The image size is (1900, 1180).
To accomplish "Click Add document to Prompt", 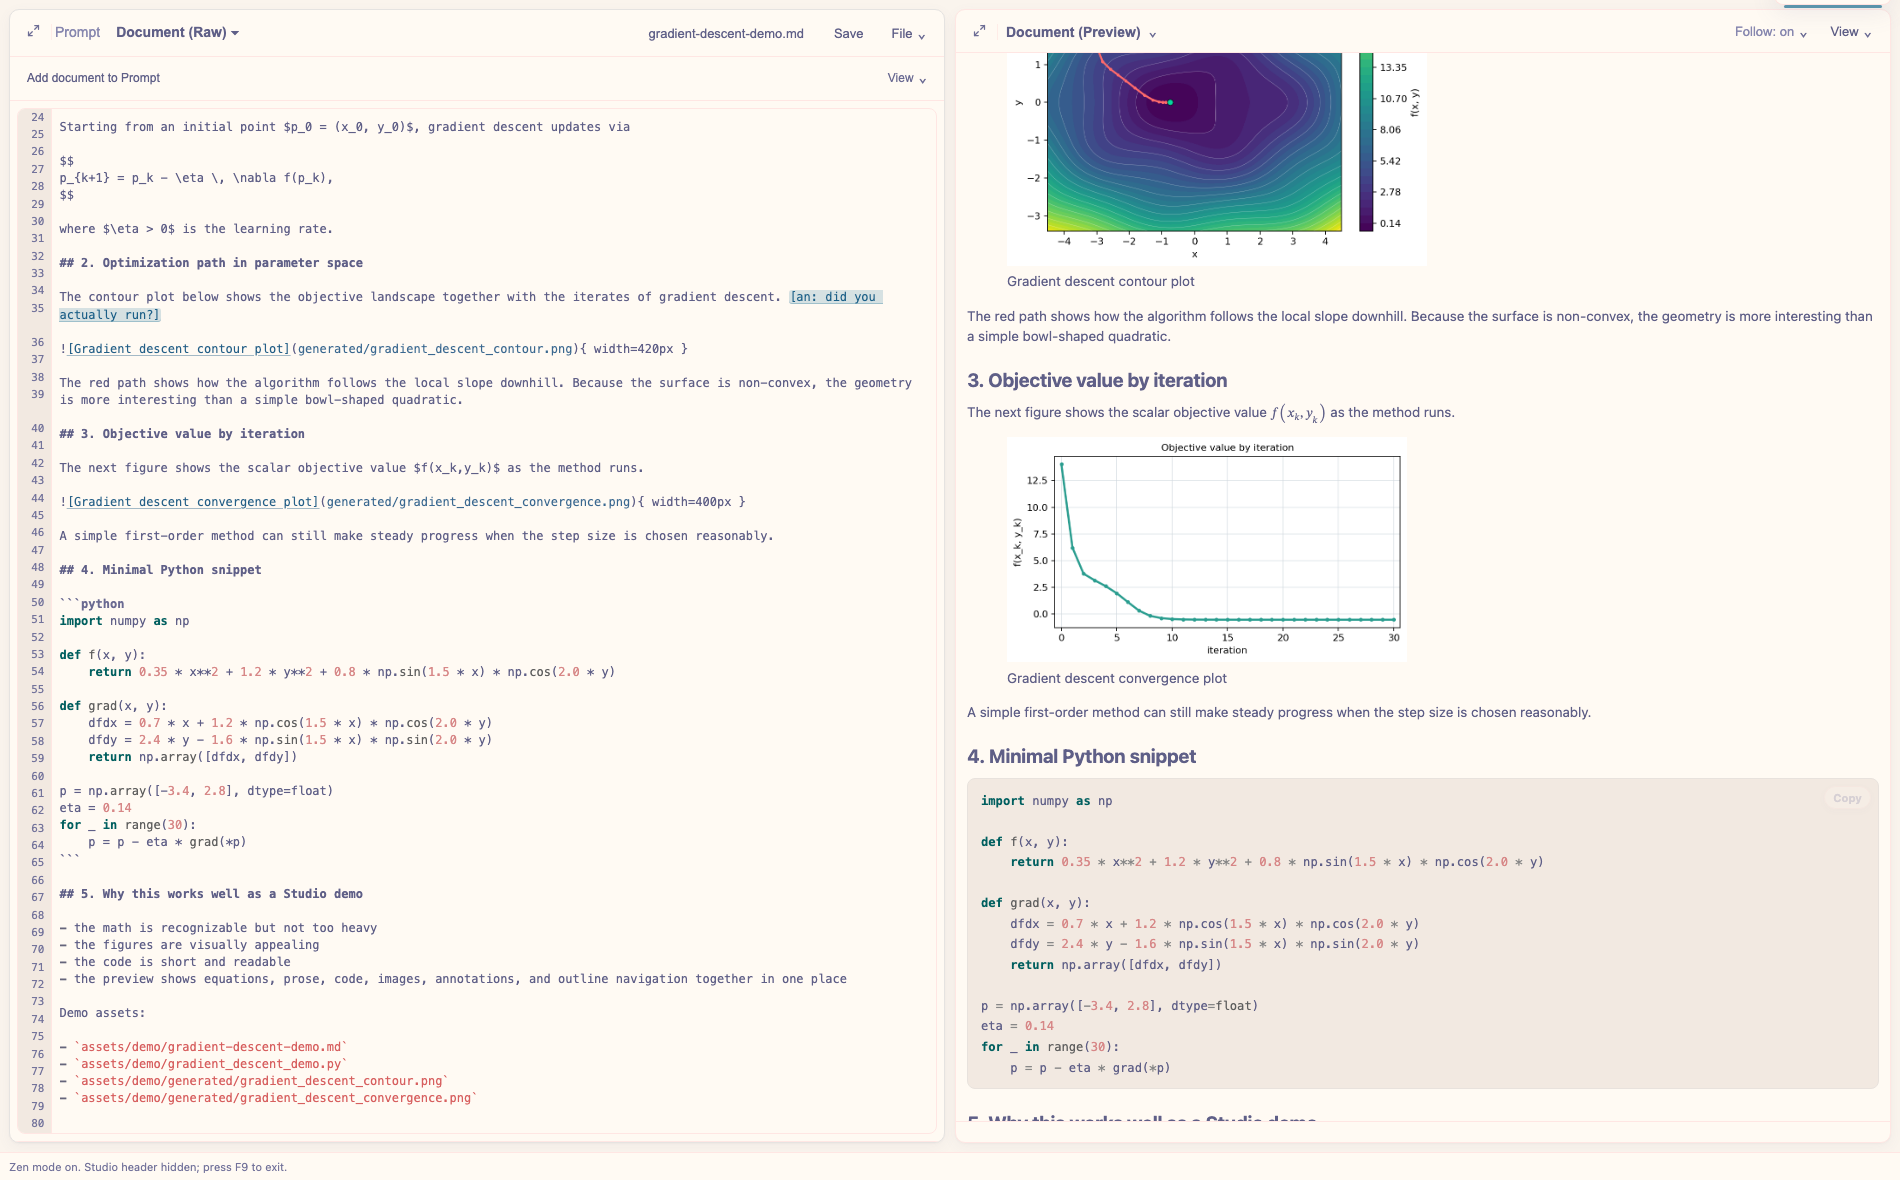I will tap(93, 78).
